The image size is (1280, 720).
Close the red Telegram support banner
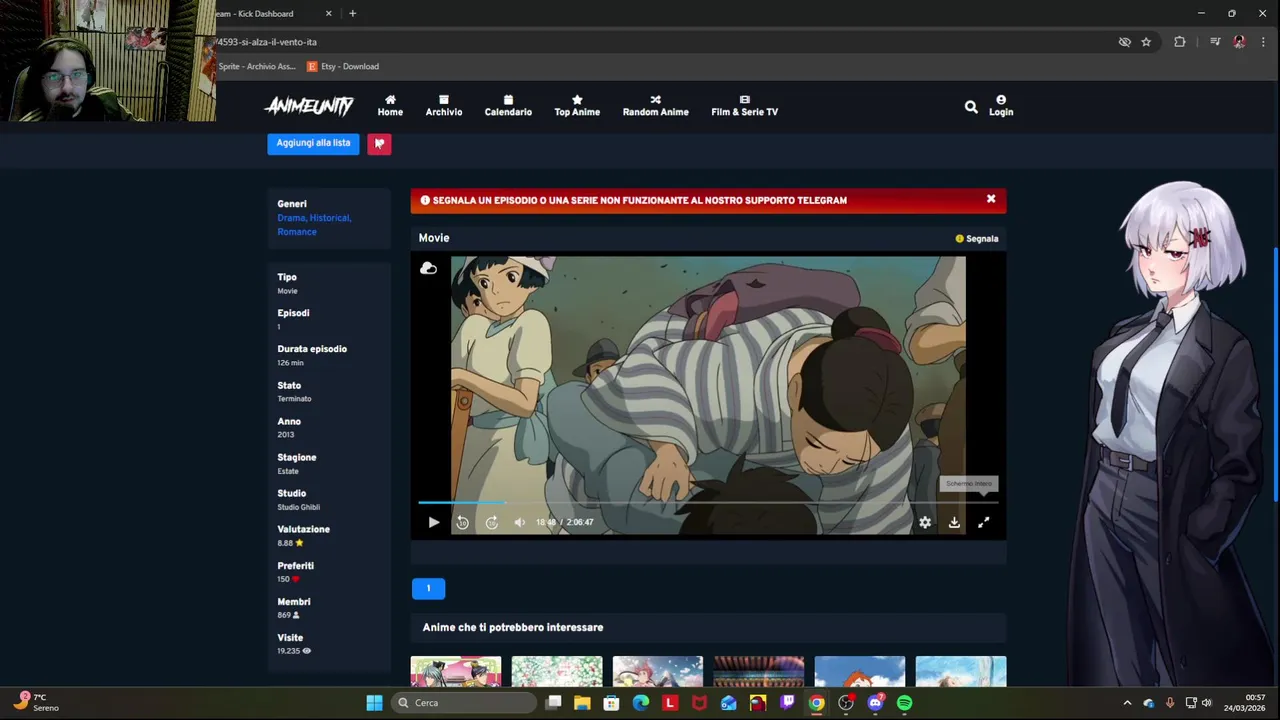tap(991, 199)
